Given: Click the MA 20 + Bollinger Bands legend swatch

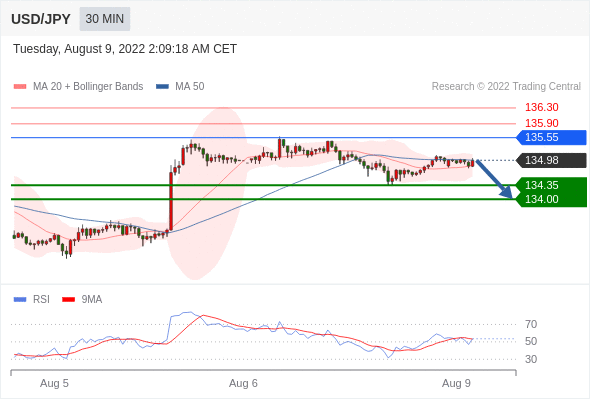Looking at the screenshot, I should (20, 87).
